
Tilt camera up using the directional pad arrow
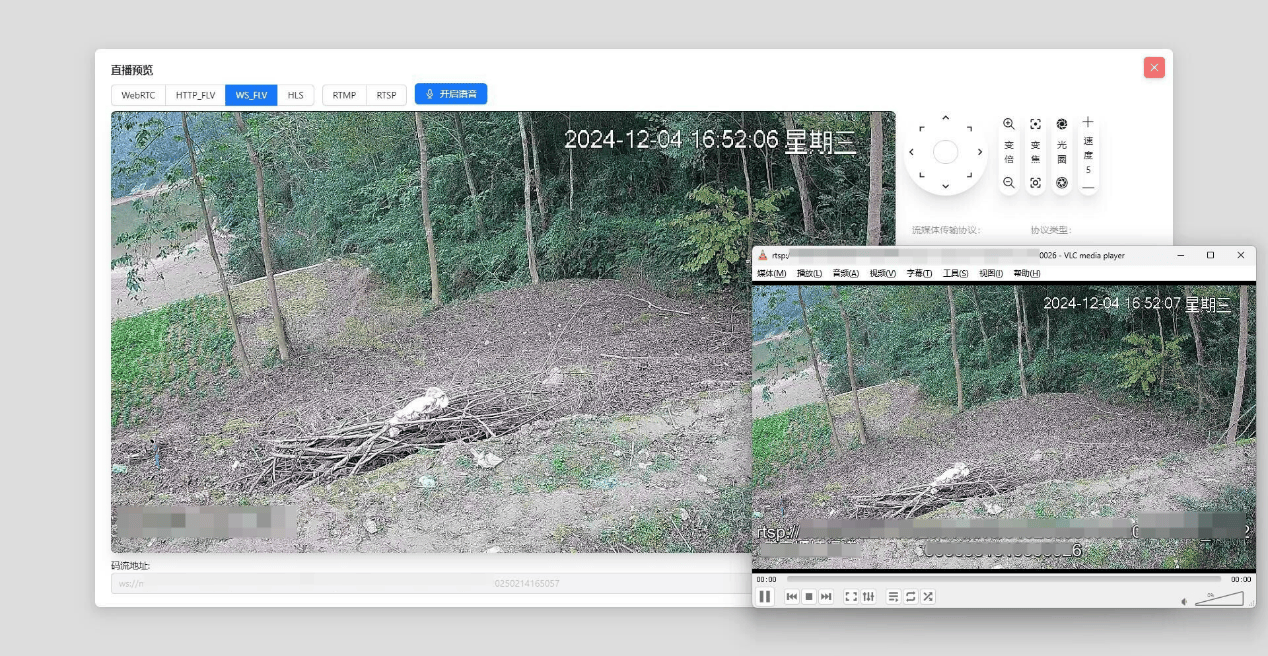coord(945,118)
